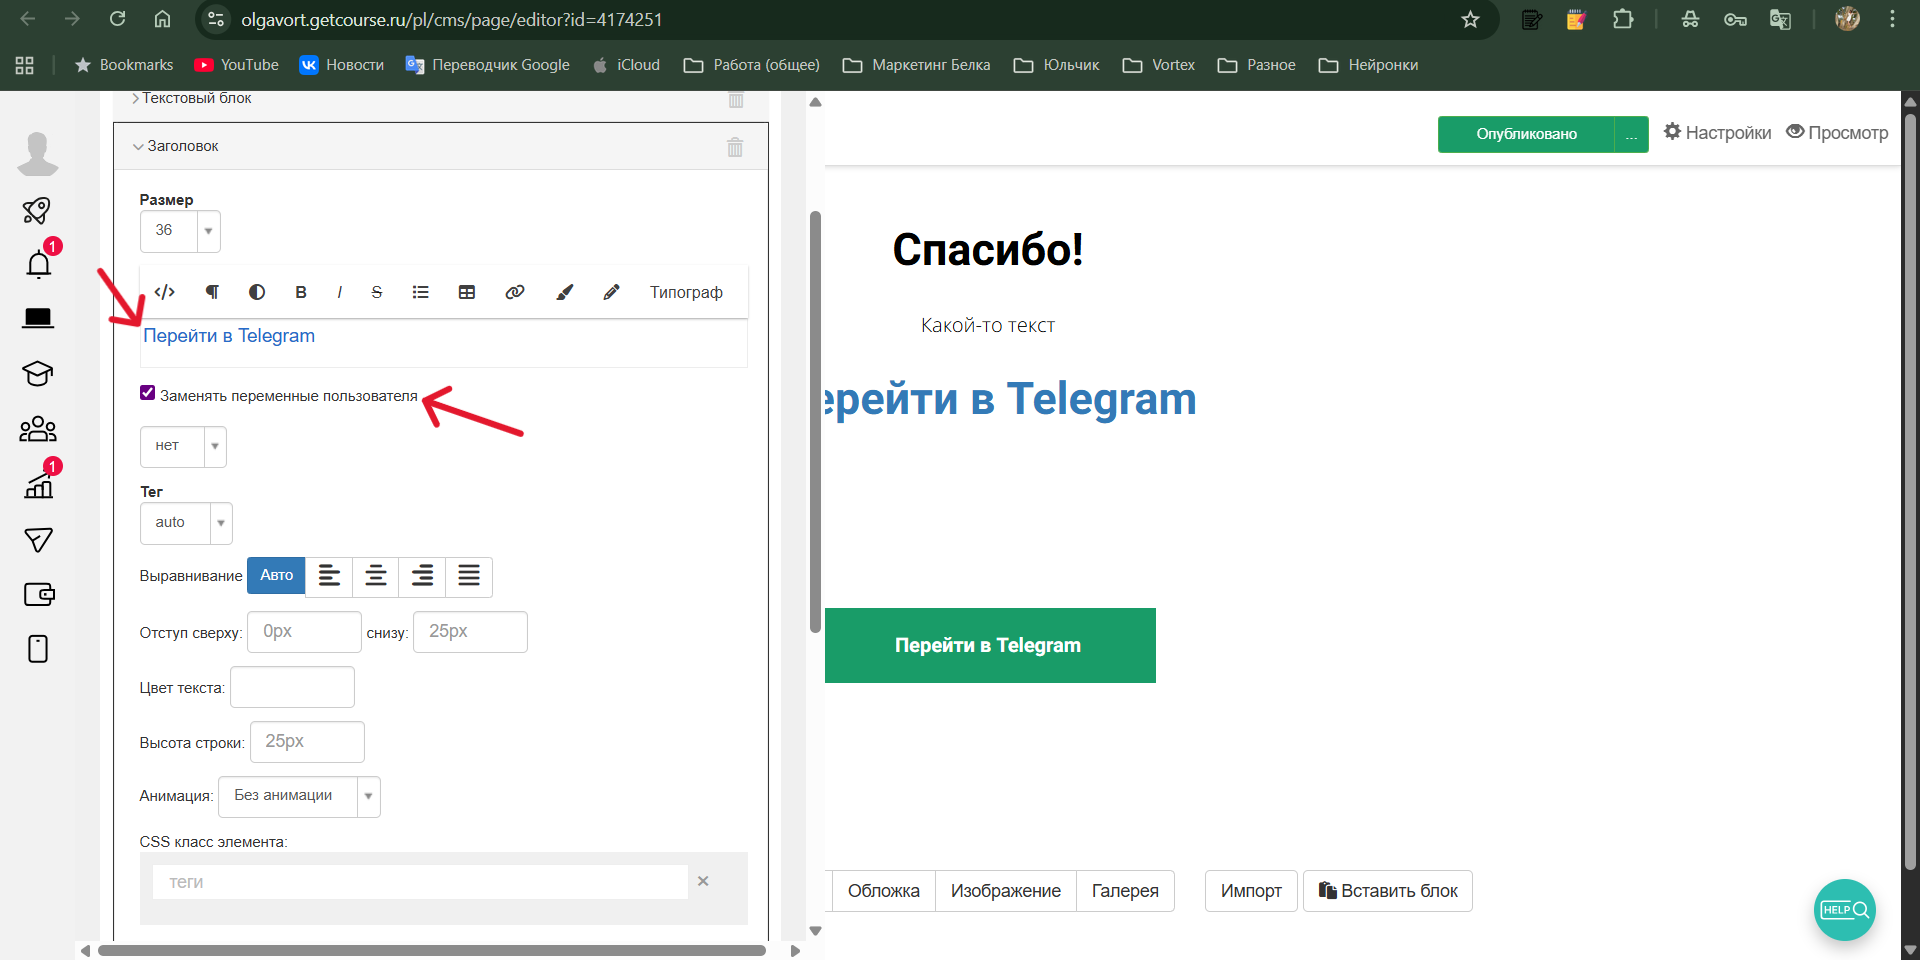1920x960 pixels.
Task: Open the HTML code view in editor toolbar
Action: (x=165, y=292)
